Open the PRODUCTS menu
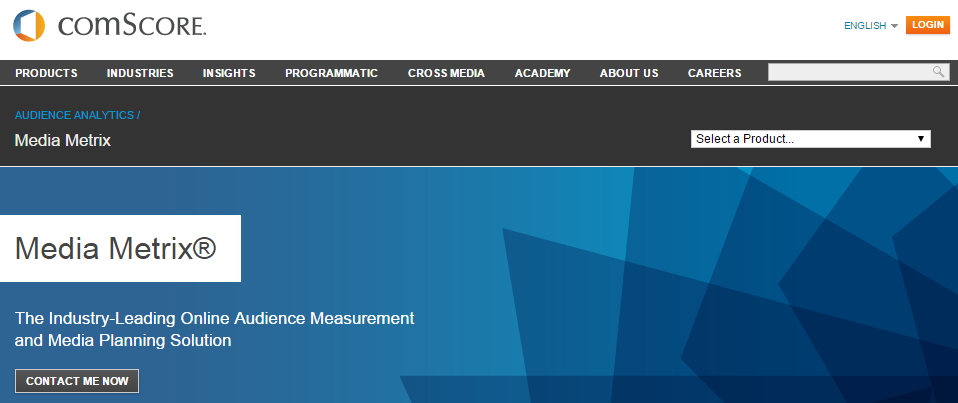Screen dimensions: 958x403 (x=46, y=73)
